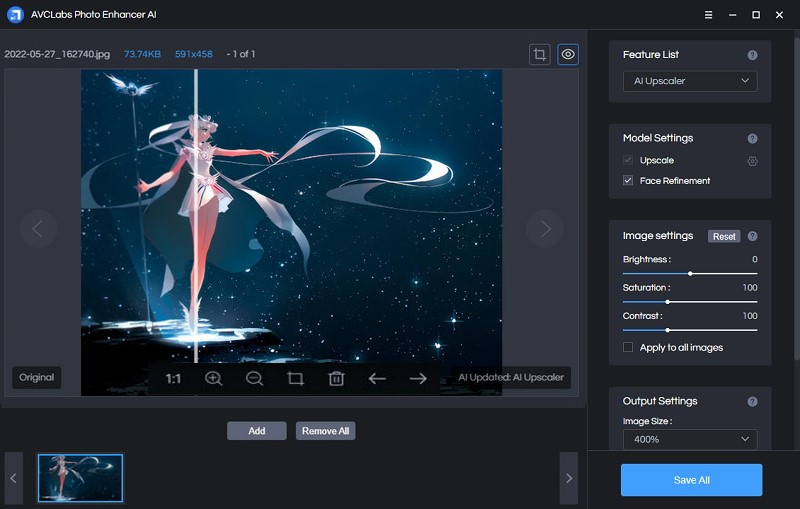
Task: Zoom out of the preview image
Action: [254, 378]
